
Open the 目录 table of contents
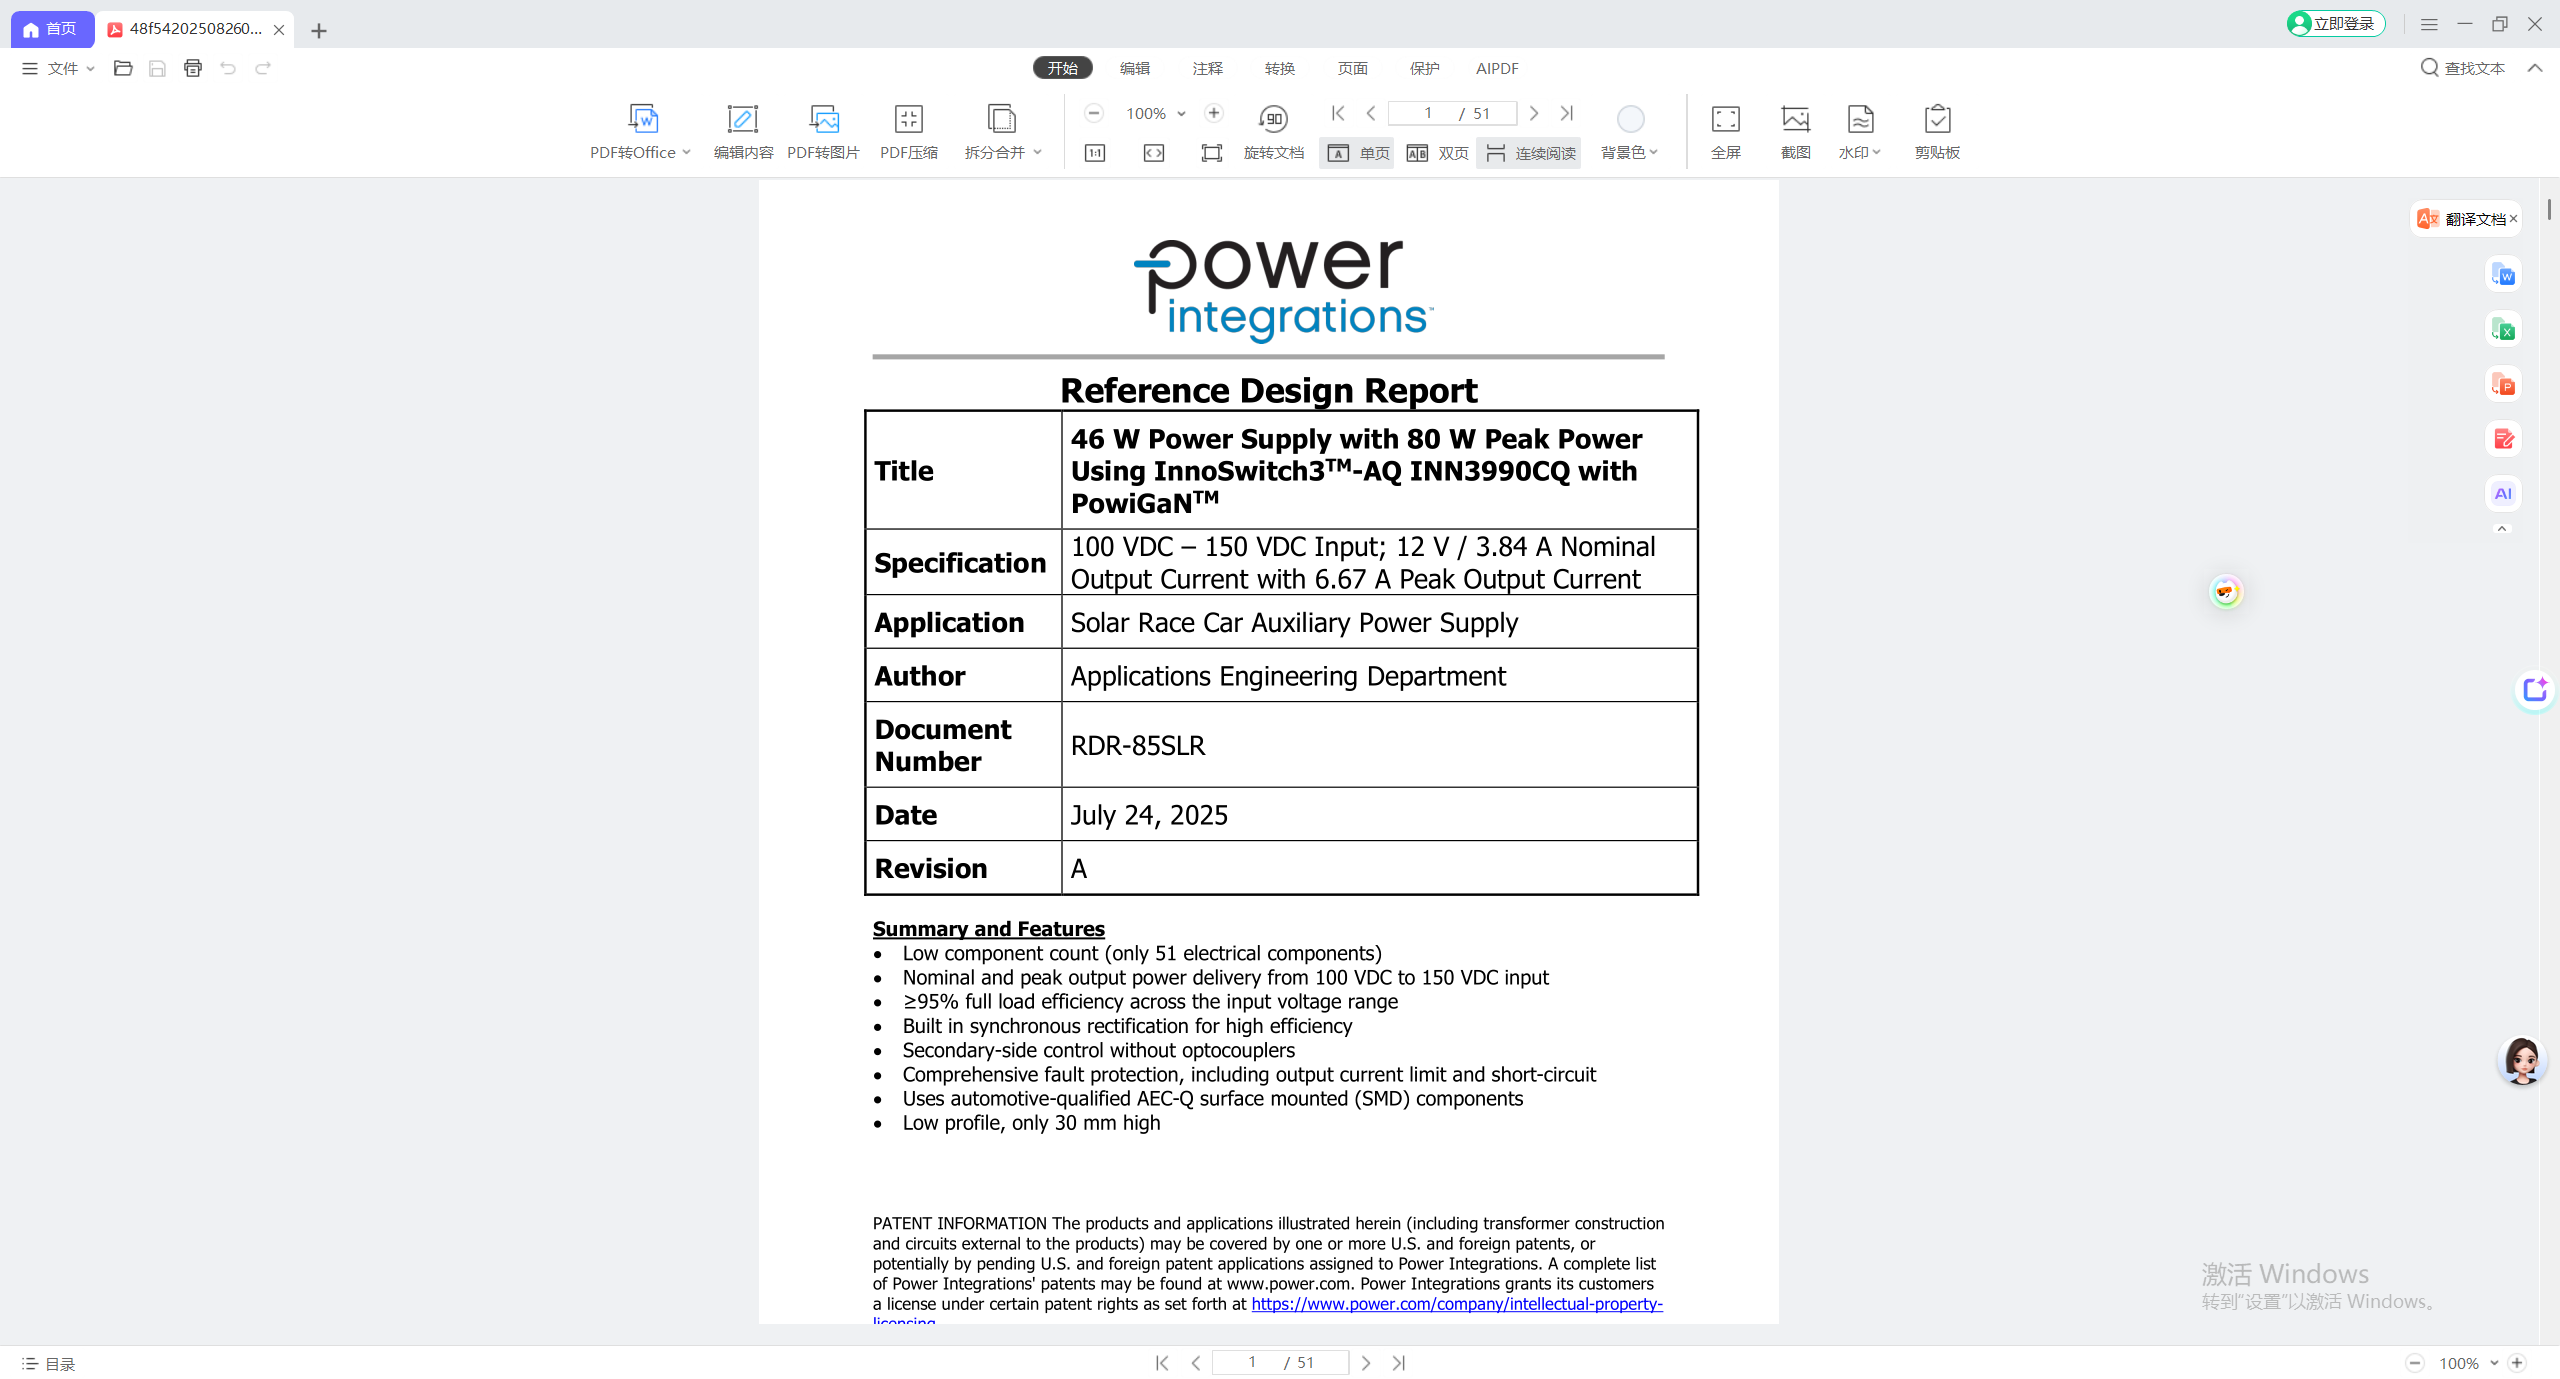[49, 1364]
